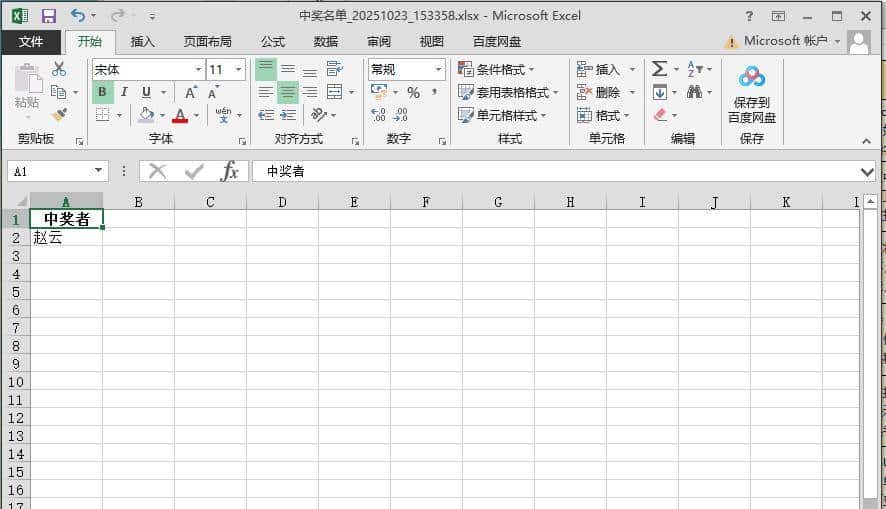Expand 套用表格格式 table format menu
Viewport: 886px width, 509px height.
tap(507, 93)
